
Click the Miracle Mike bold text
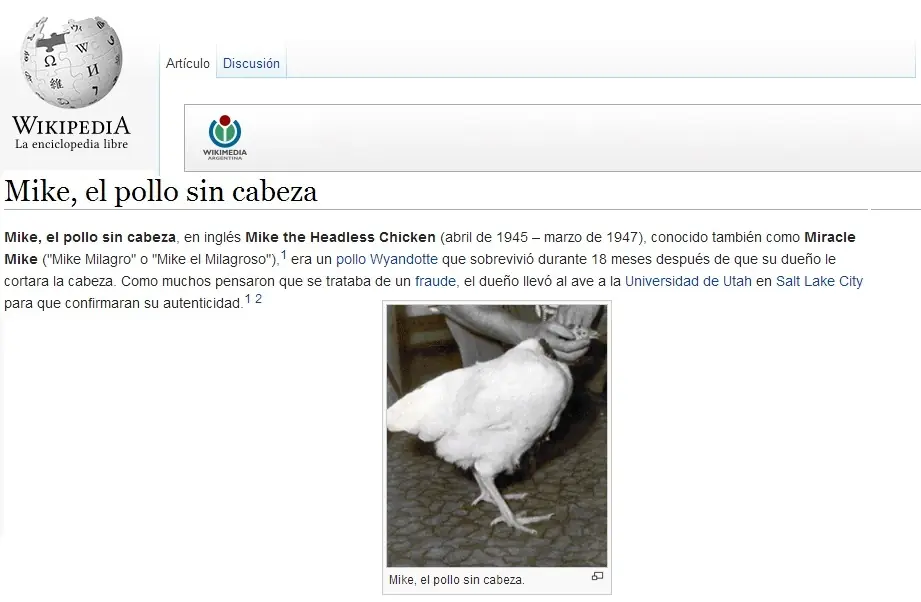coord(828,238)
